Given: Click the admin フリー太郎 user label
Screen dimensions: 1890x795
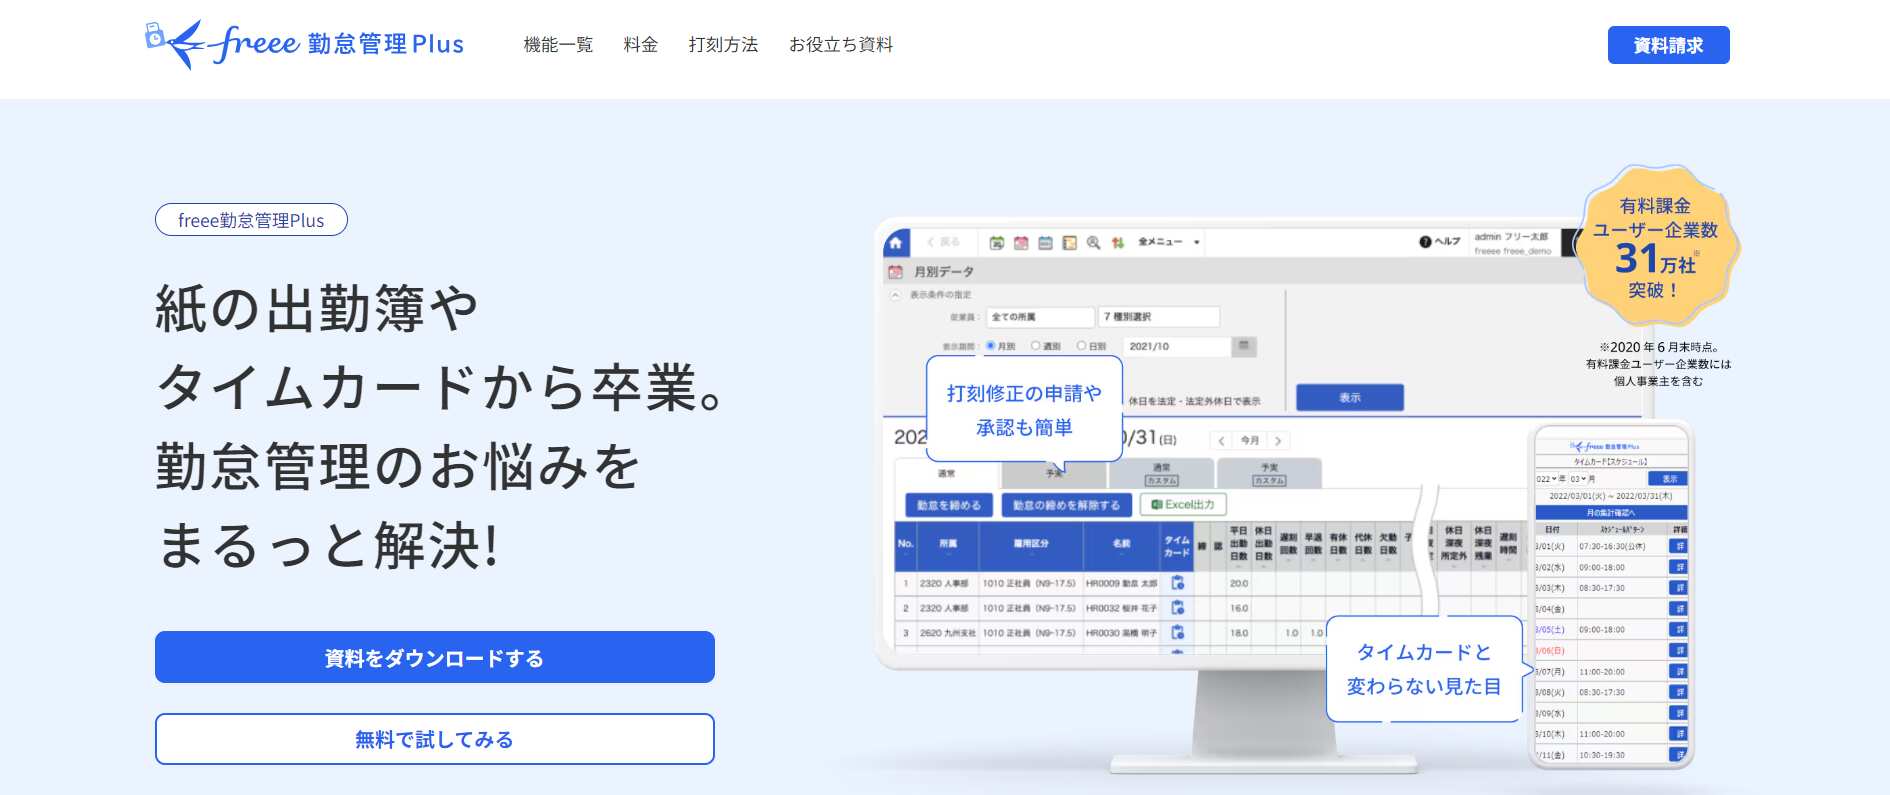Looking at the screenshot, I should click(1511, 237).
